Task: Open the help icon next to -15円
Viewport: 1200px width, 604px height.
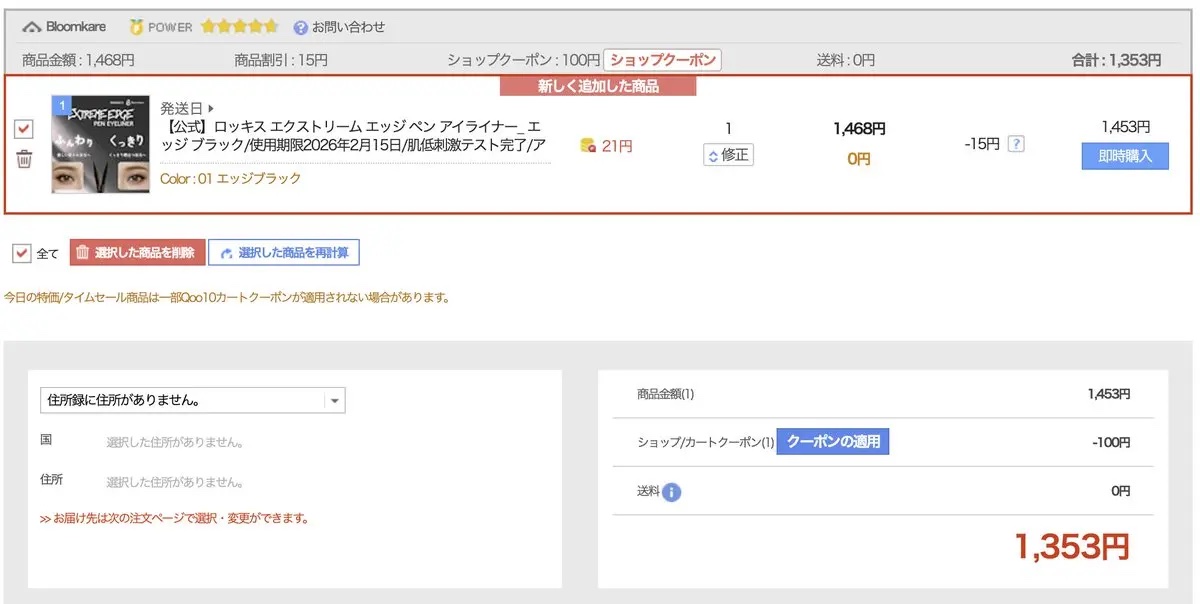Action: point(1016,144)
